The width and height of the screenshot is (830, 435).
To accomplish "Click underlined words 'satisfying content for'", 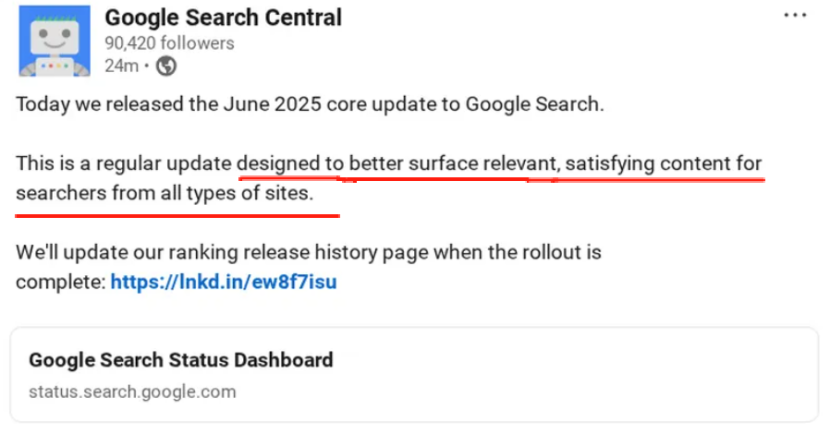I will click(645, 163).
